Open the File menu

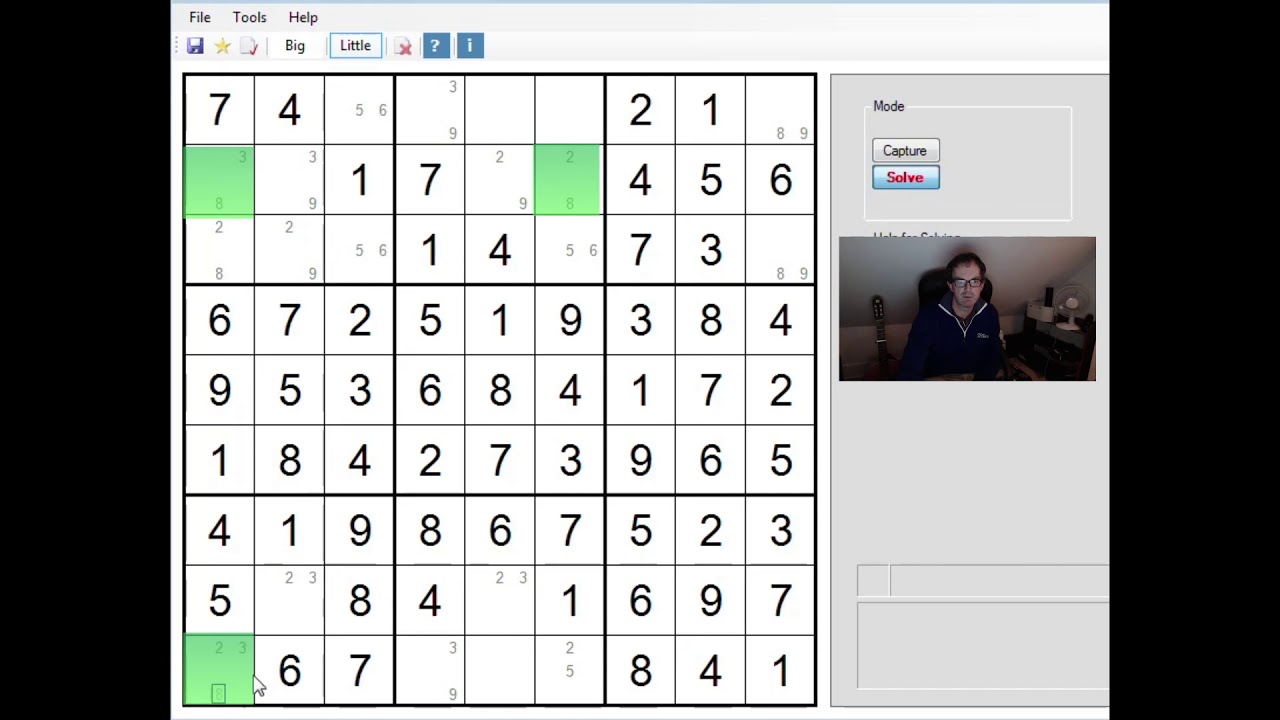[x=200, y=17]
